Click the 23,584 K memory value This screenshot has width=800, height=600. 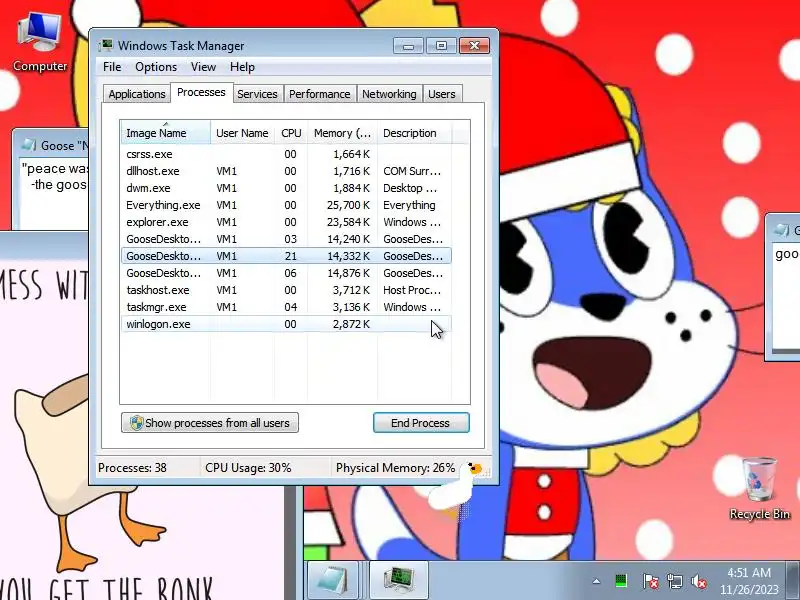pyautogui.click(x=348, y=222)
